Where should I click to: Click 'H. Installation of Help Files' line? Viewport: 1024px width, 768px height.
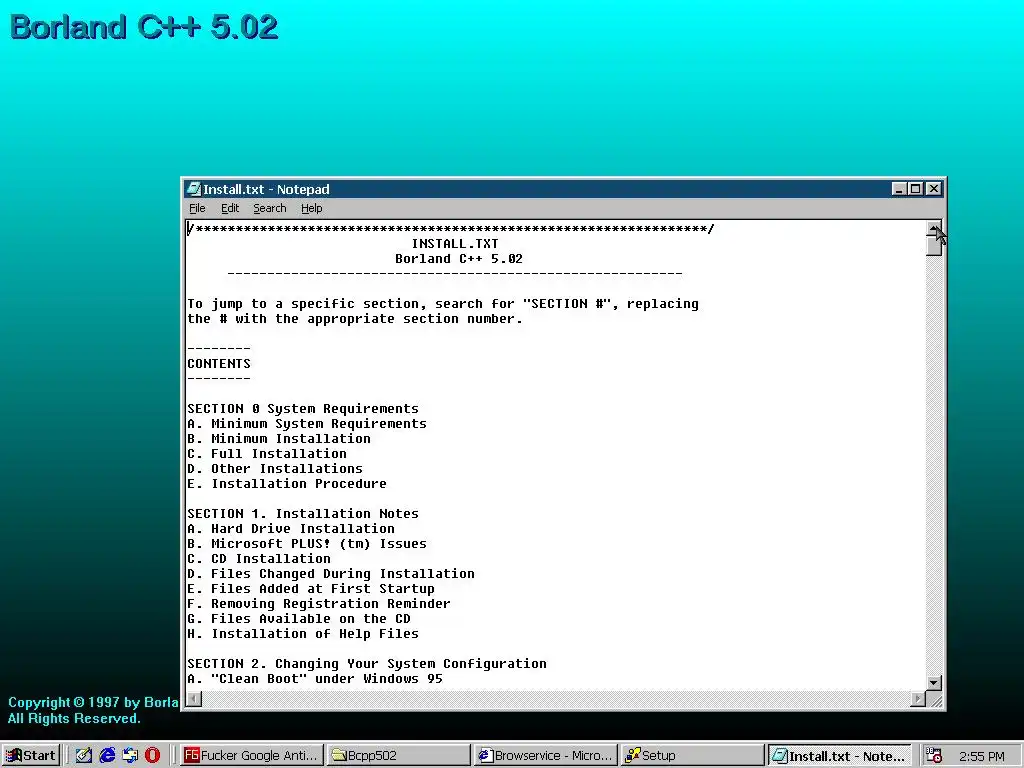point(303,634)
